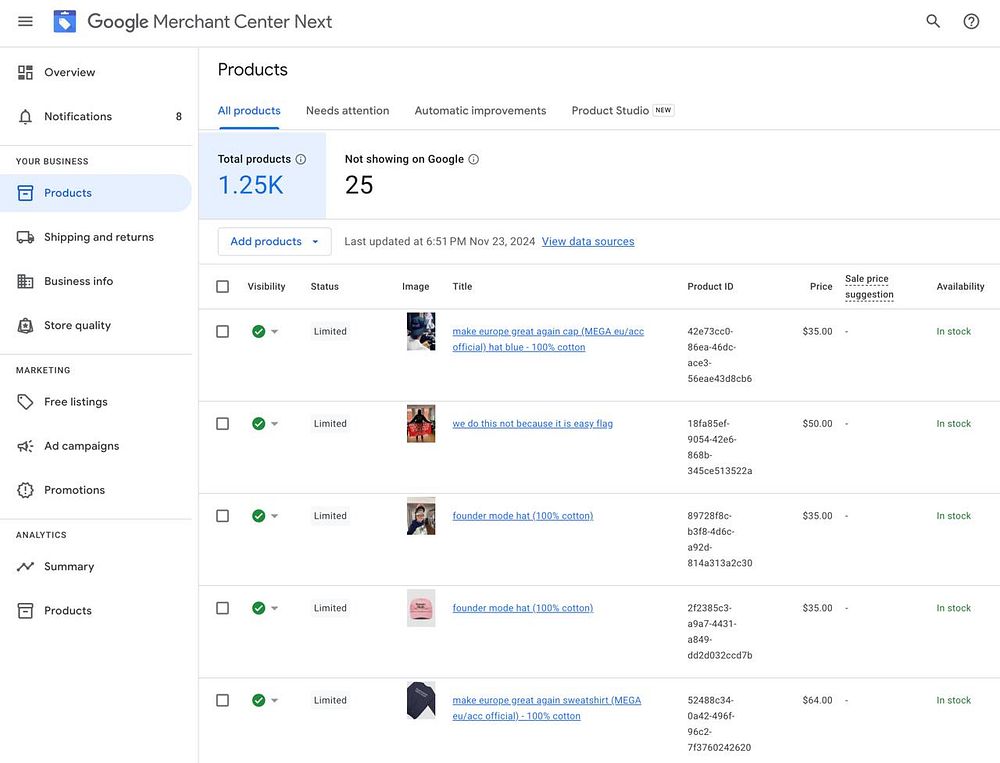Open the Add products dropdown
The image size is (1000, 763).
[274, 241]
